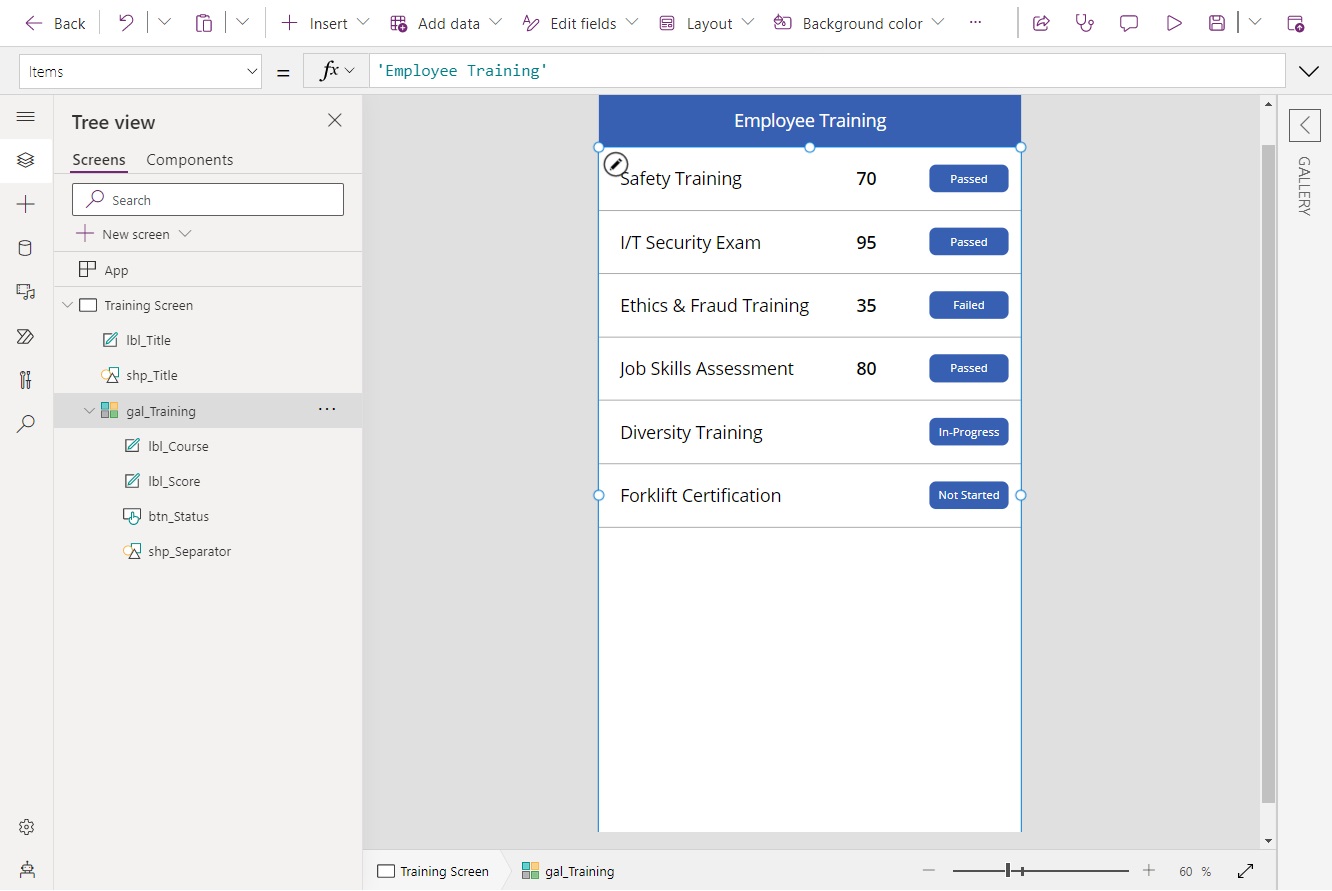Screen dimensions: 1332x891
Task: Open the Background color dropdown
Action: coord(938,22)
